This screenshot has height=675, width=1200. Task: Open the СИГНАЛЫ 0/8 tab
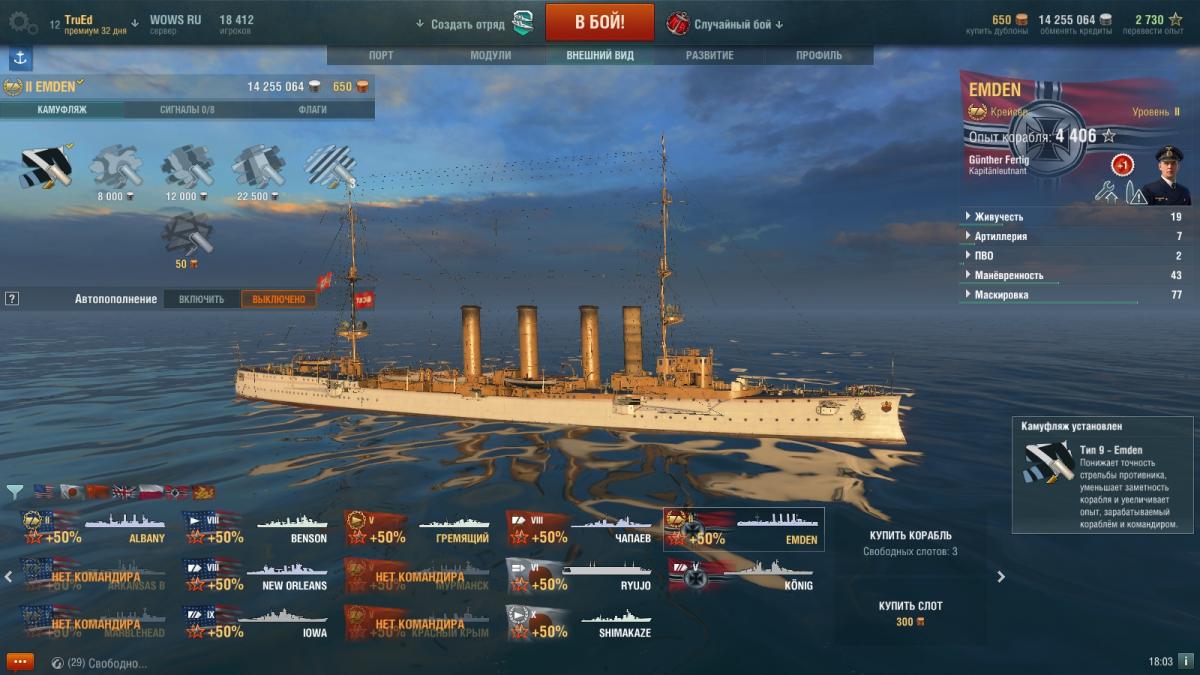tap(187, 109)
